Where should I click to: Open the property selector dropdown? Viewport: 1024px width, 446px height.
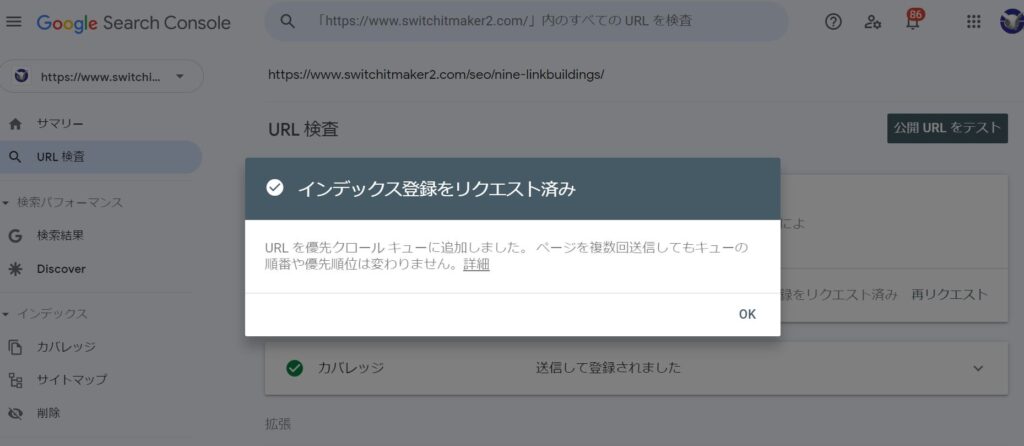(102, 76)
